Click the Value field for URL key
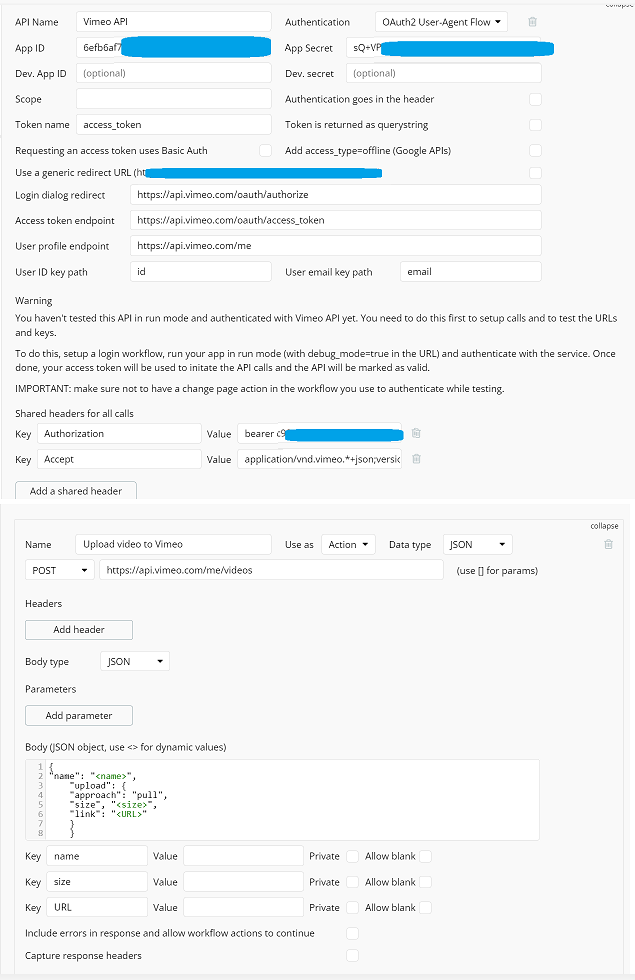 244,908
